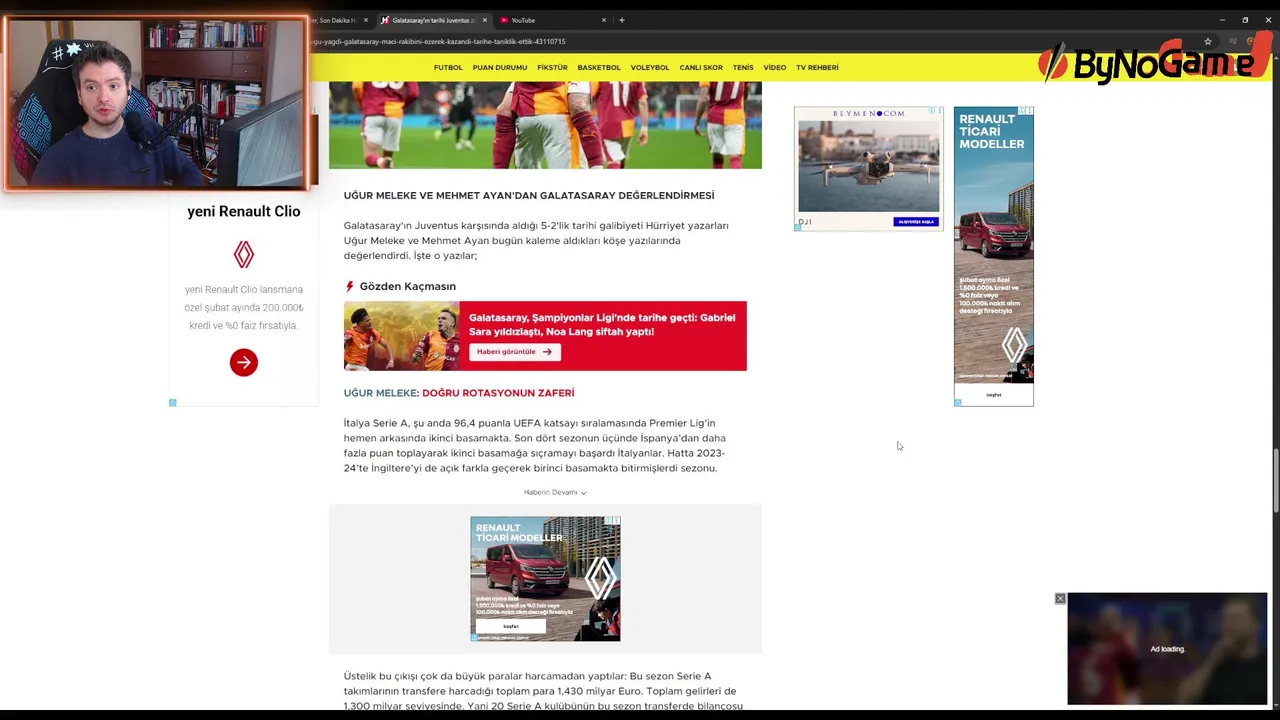Image resolution: width=1280 pixels, height=720 pixels.
Task: Open the PUAN DURUMU menu item
Action: point(500,68)
